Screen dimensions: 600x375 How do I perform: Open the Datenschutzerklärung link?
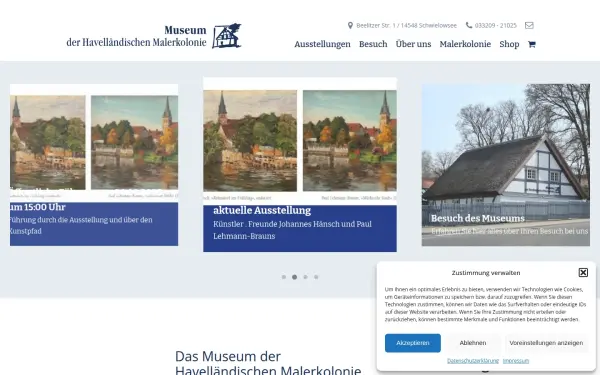[473, 361]
